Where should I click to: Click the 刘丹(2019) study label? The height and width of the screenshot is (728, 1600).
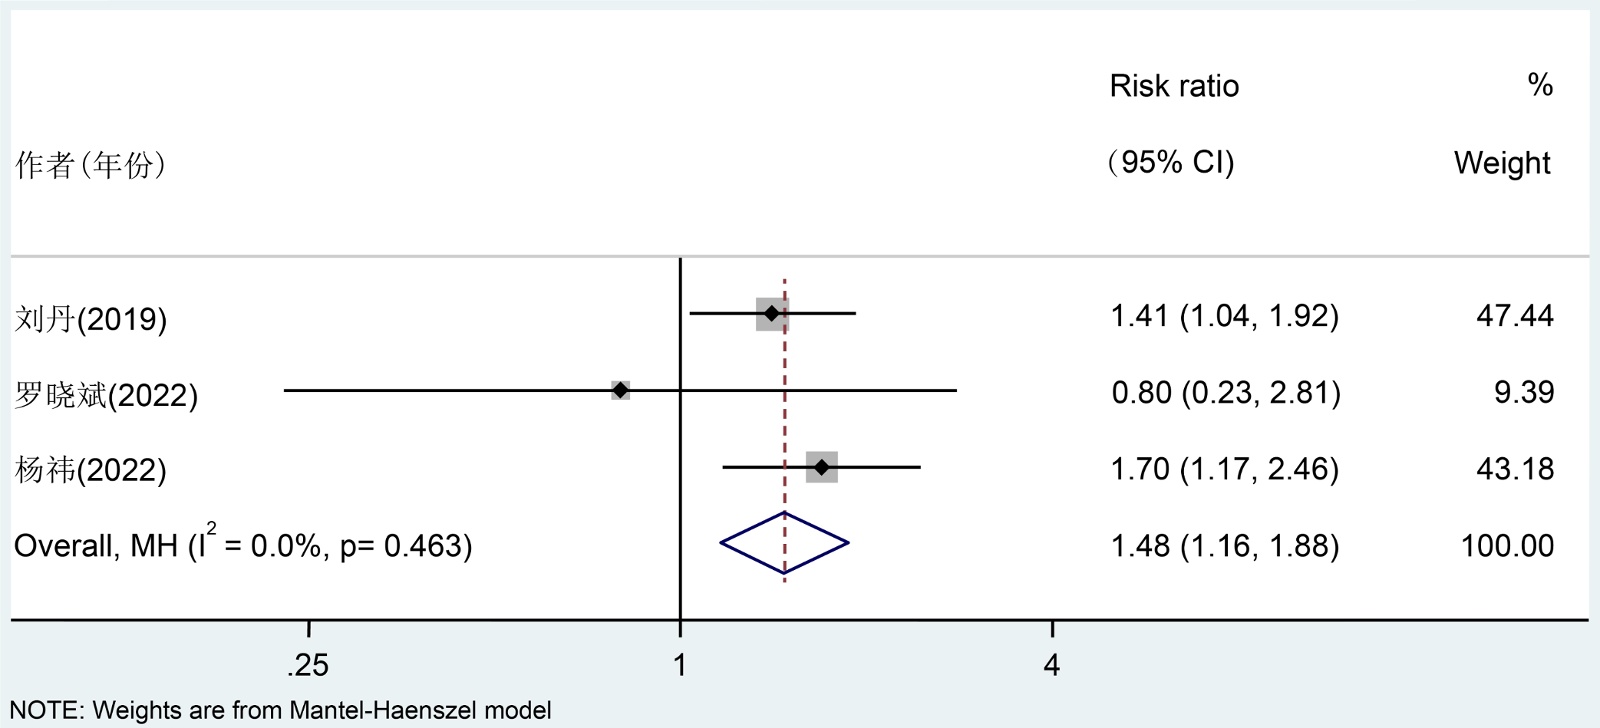tap(91, 319)
